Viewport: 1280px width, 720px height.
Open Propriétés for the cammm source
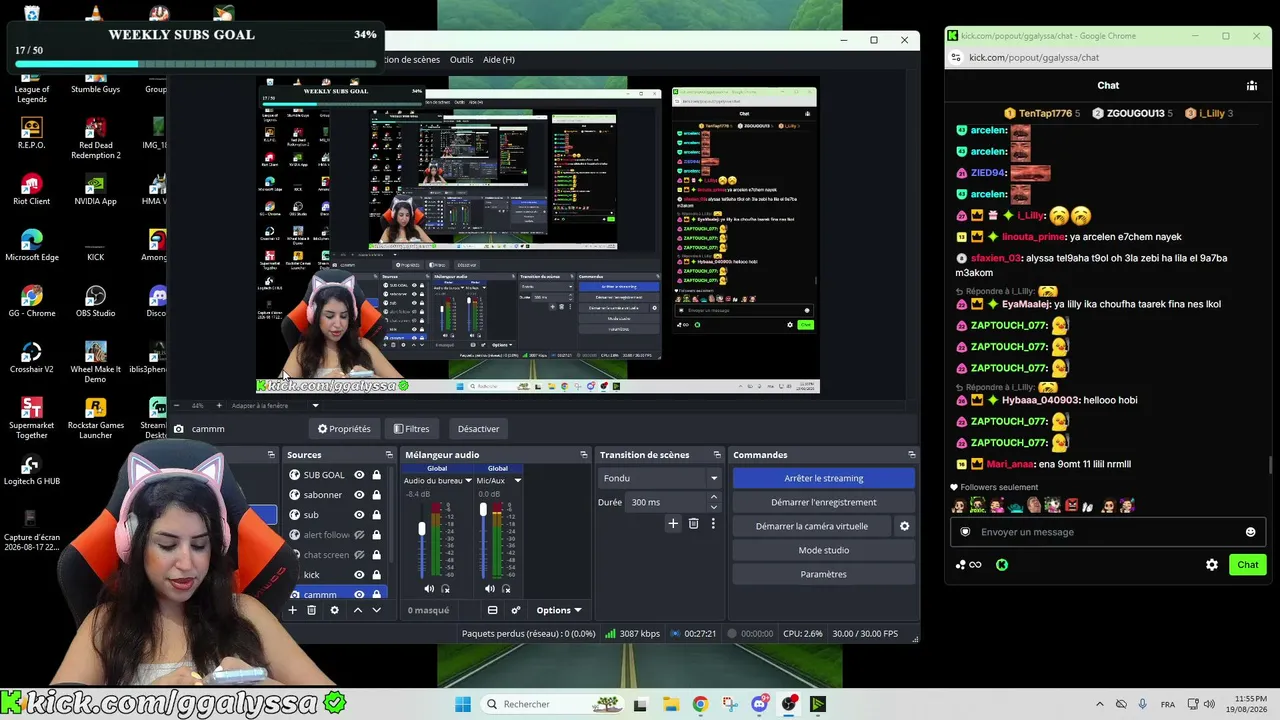tap(344, 429)
